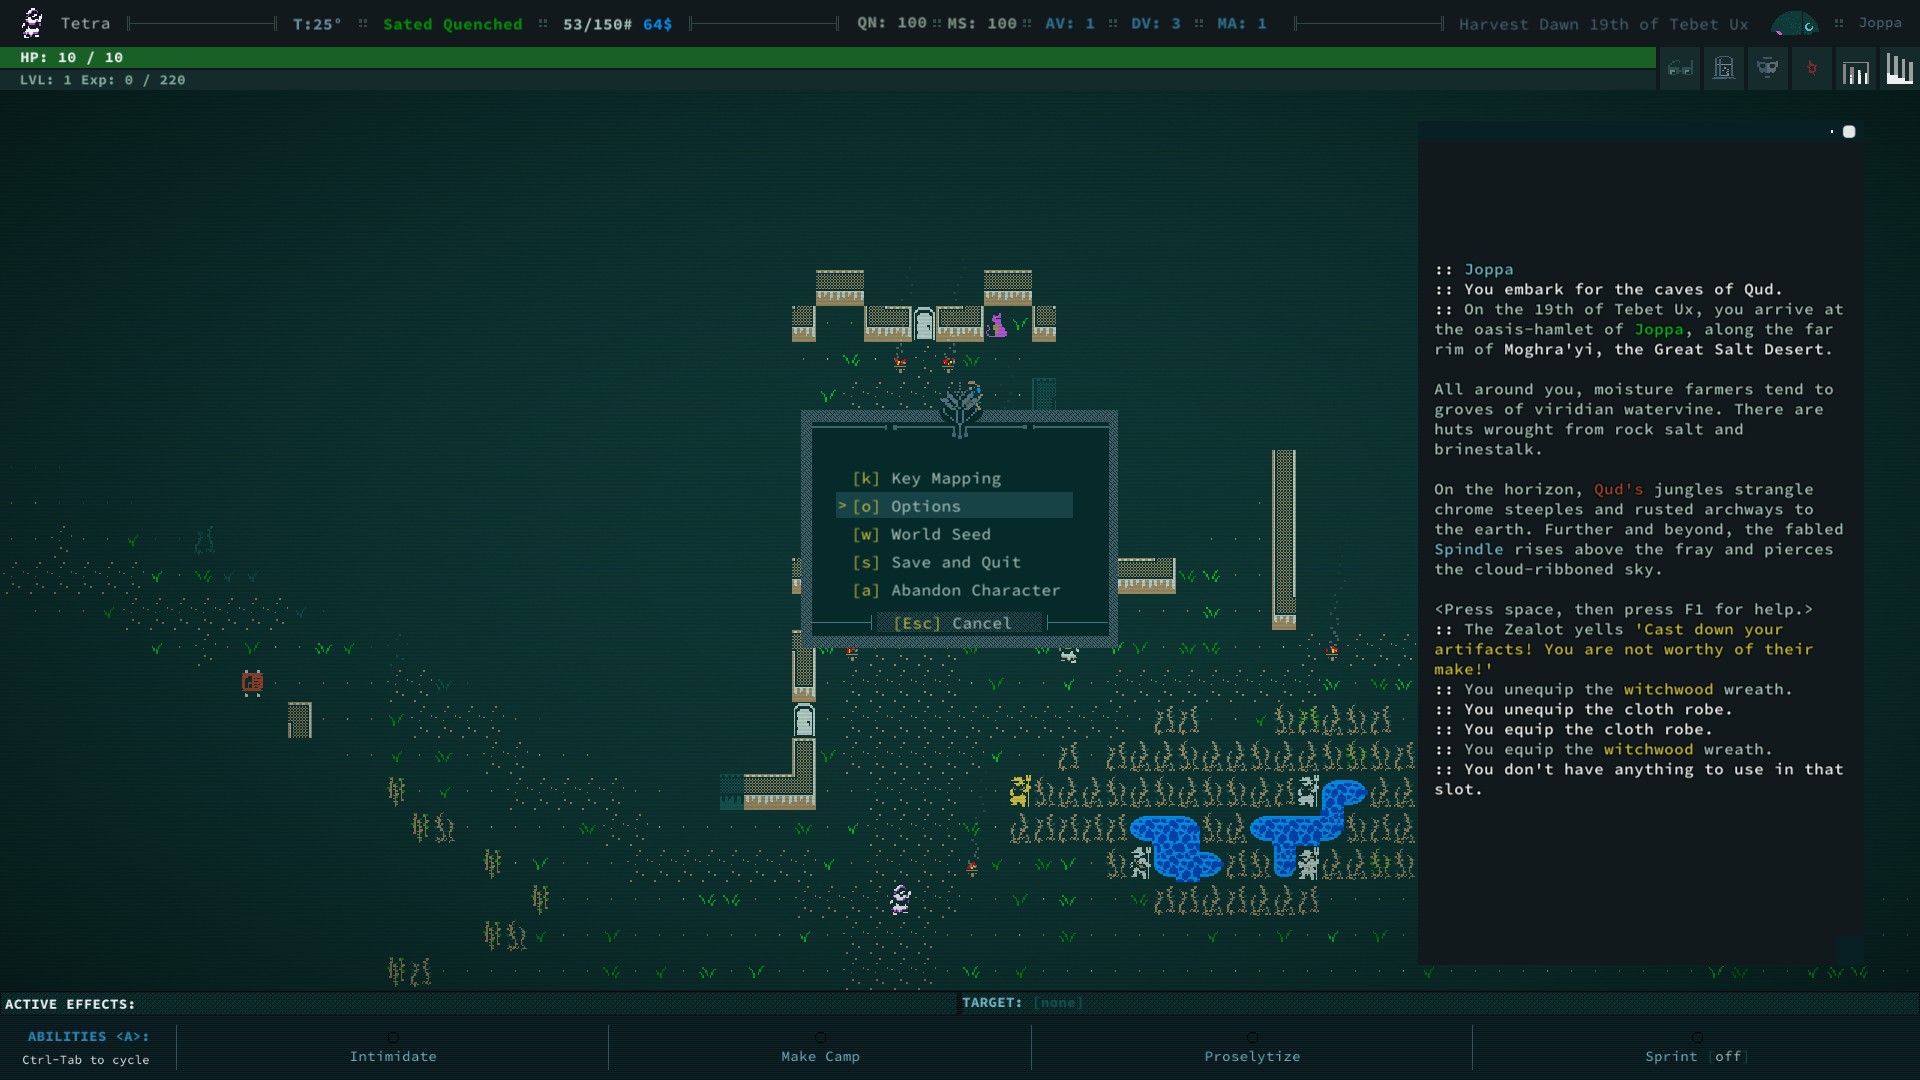Click the day-night dial in top bar
The height and width of the screenshot is (1080, 1920).
pos(1795,23)
